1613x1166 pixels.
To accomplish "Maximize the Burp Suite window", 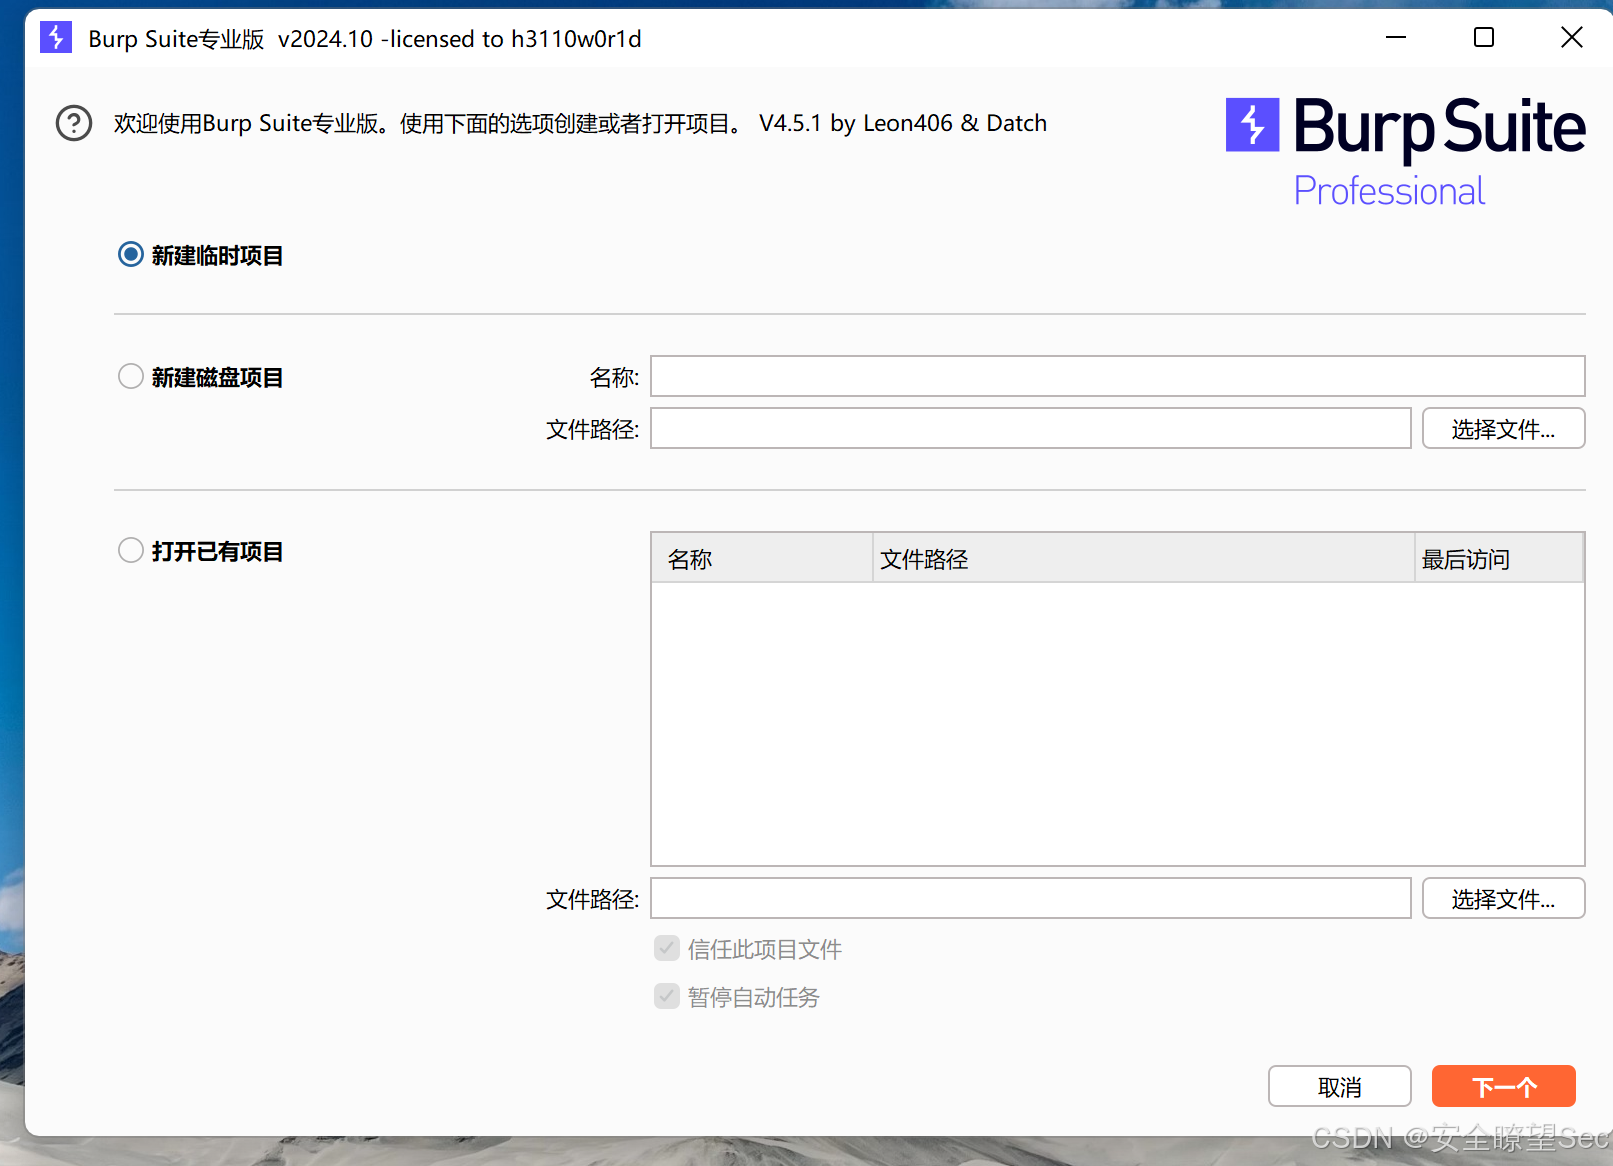I will pos(1484,38).
